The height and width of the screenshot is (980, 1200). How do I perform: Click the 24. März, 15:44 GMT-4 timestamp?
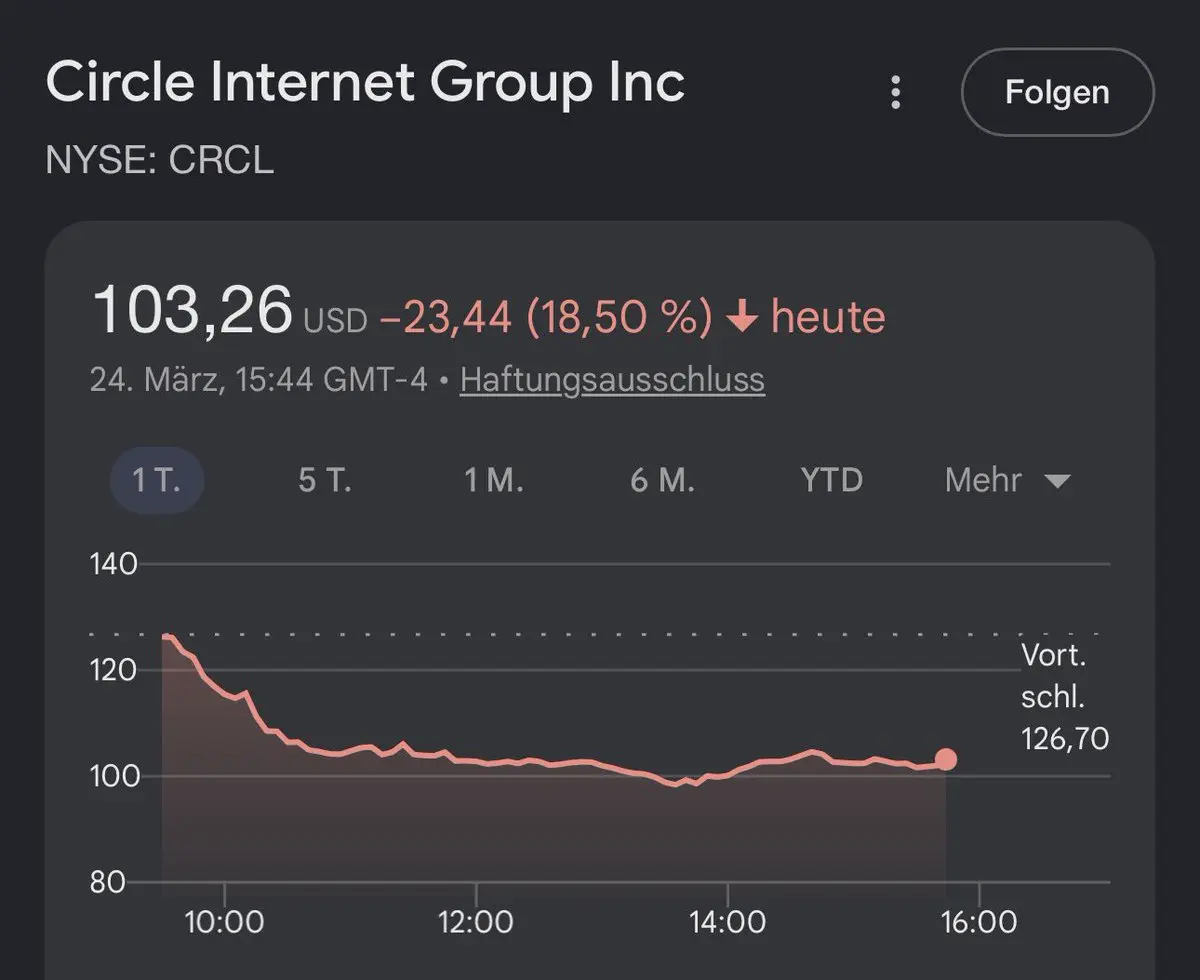pos(258,380)
